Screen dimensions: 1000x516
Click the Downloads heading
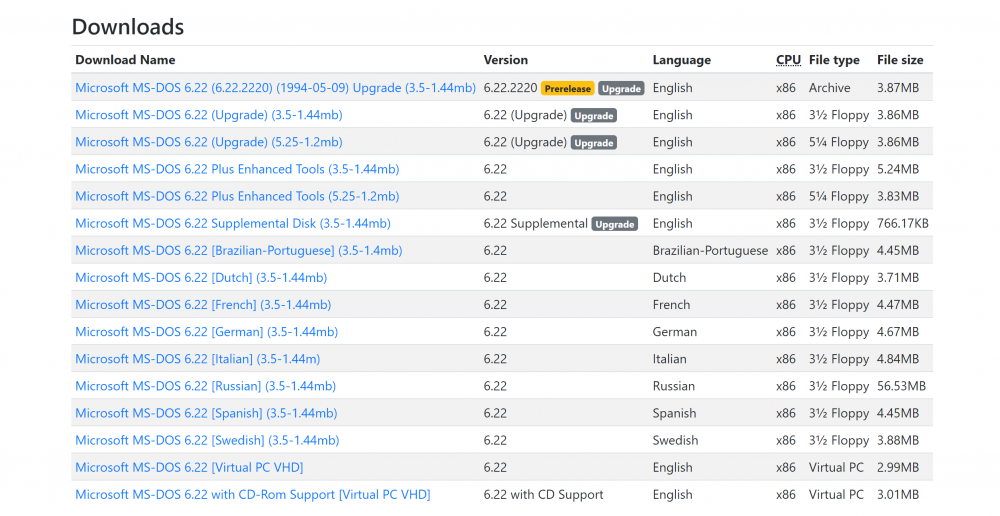point(128,27)
